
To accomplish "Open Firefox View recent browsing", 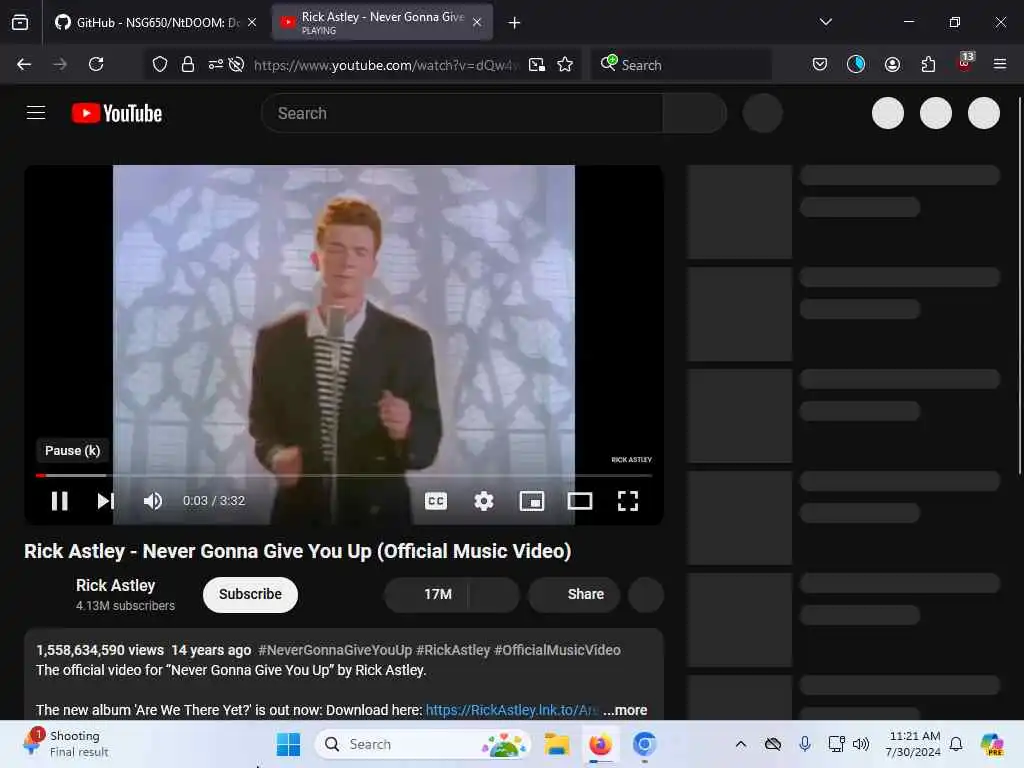I will 20,23.
